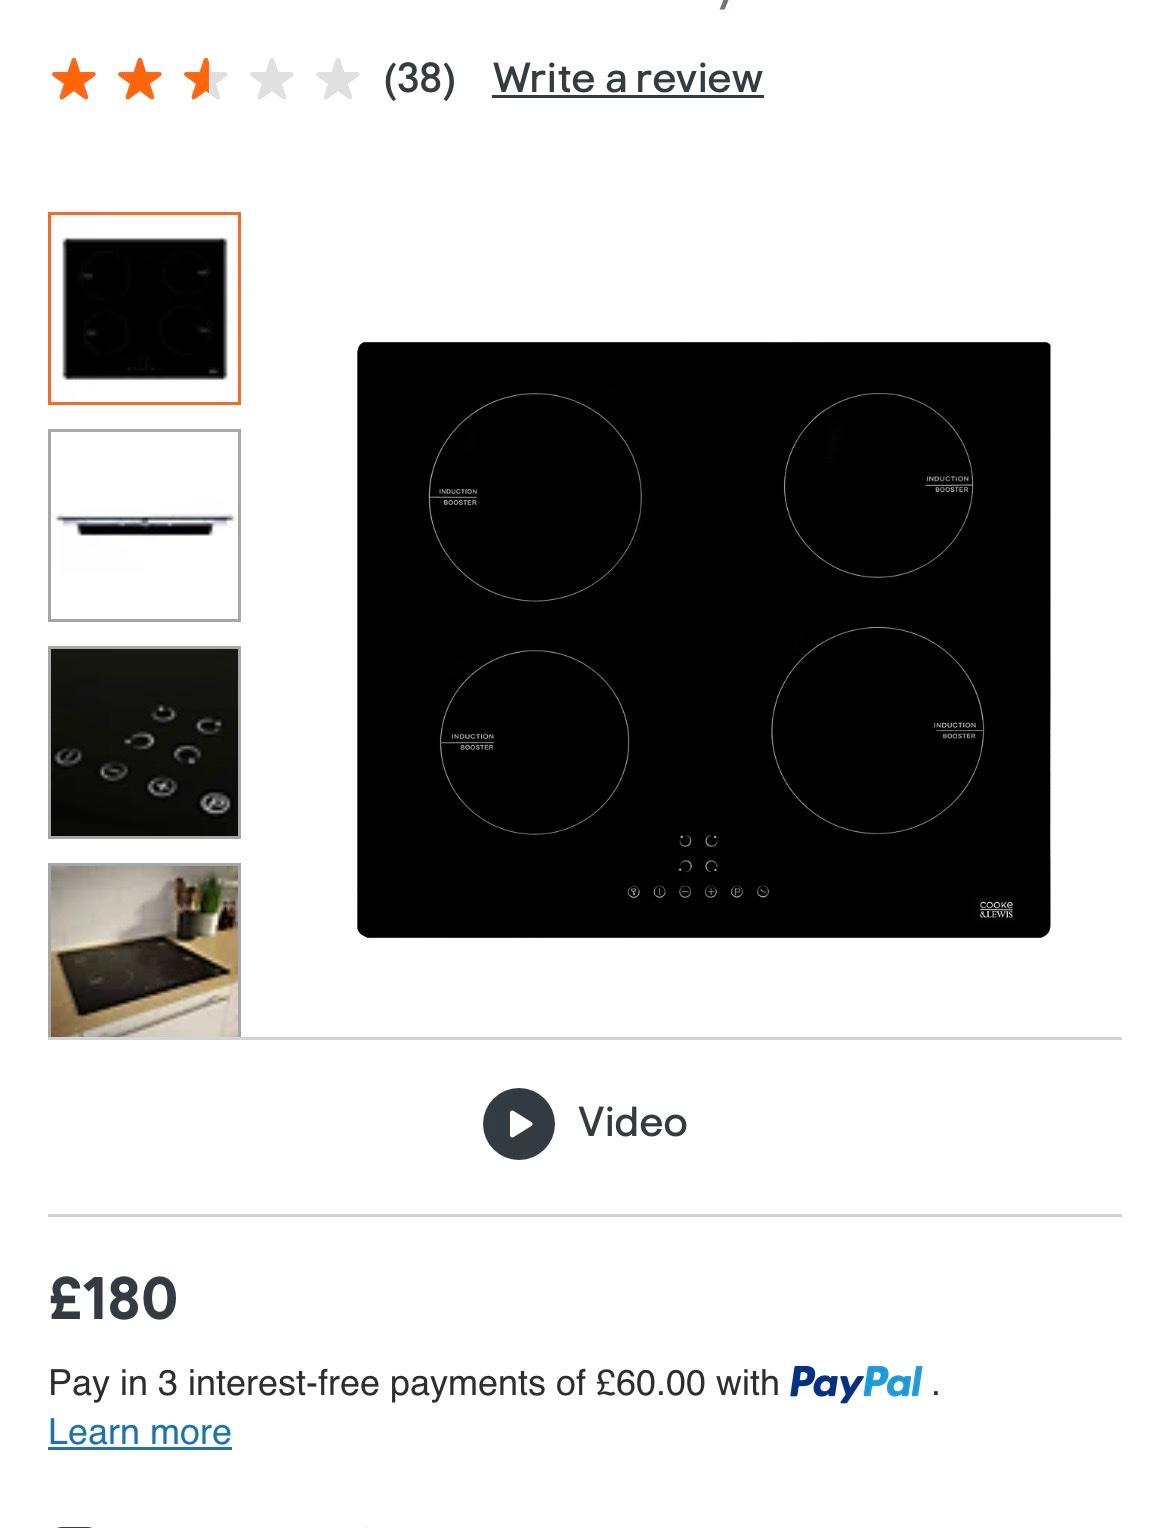1170x1528 pixels.
Task: Click the PayPal logo
Action: pos(856,1383)
